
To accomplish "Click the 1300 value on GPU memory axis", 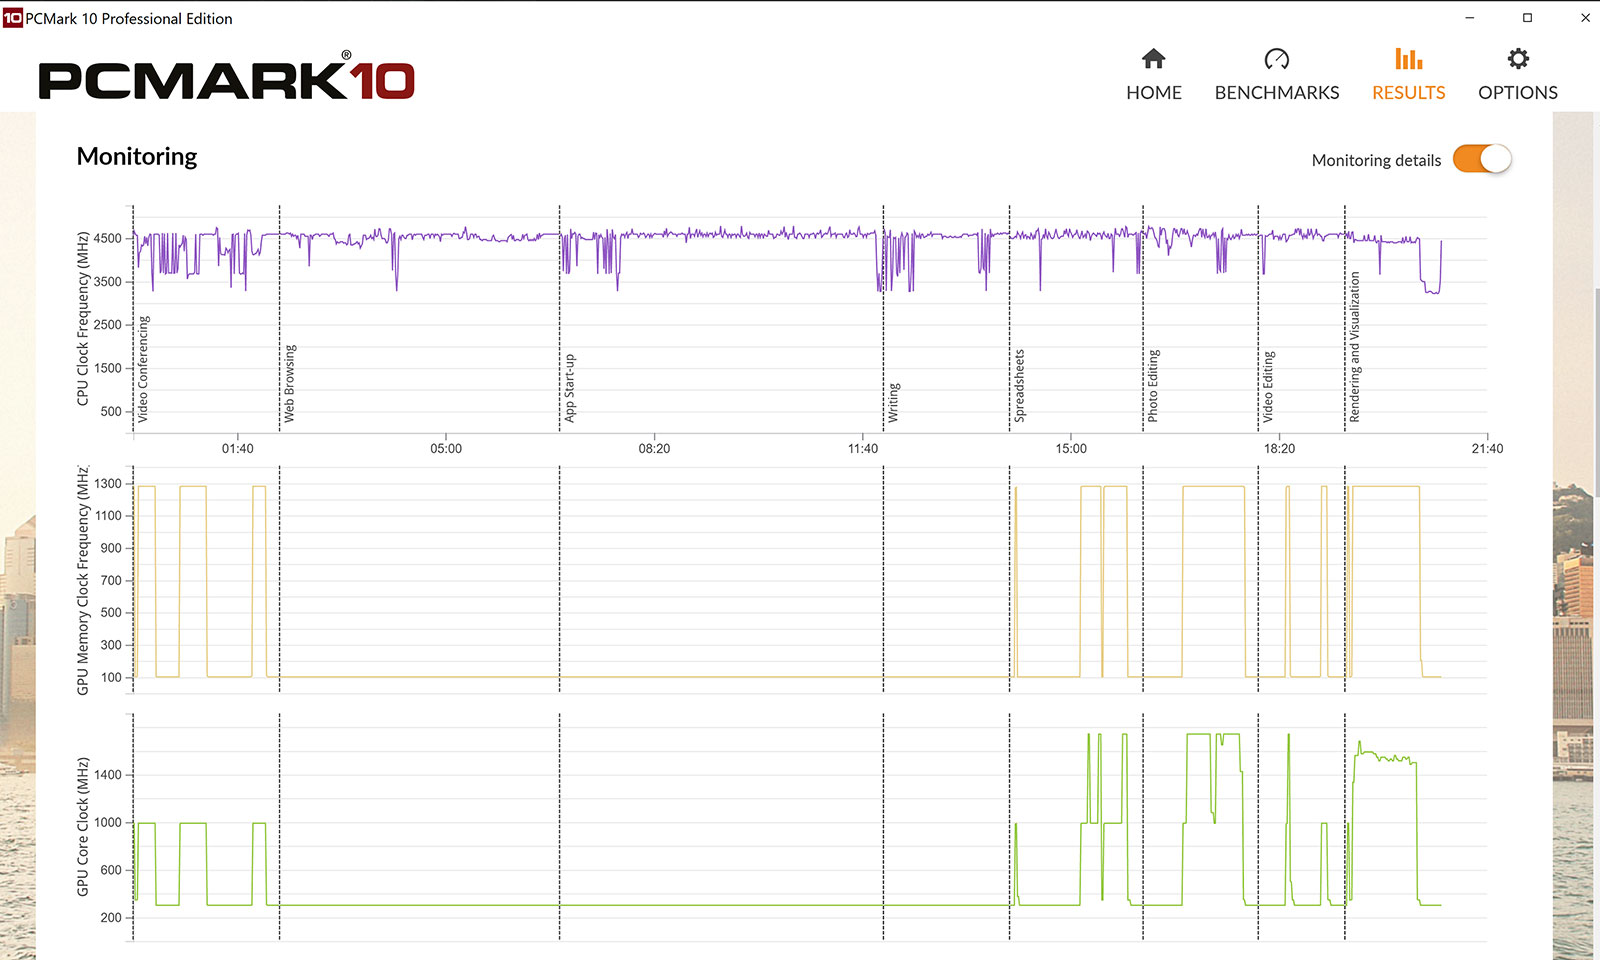I will [107, 483].
